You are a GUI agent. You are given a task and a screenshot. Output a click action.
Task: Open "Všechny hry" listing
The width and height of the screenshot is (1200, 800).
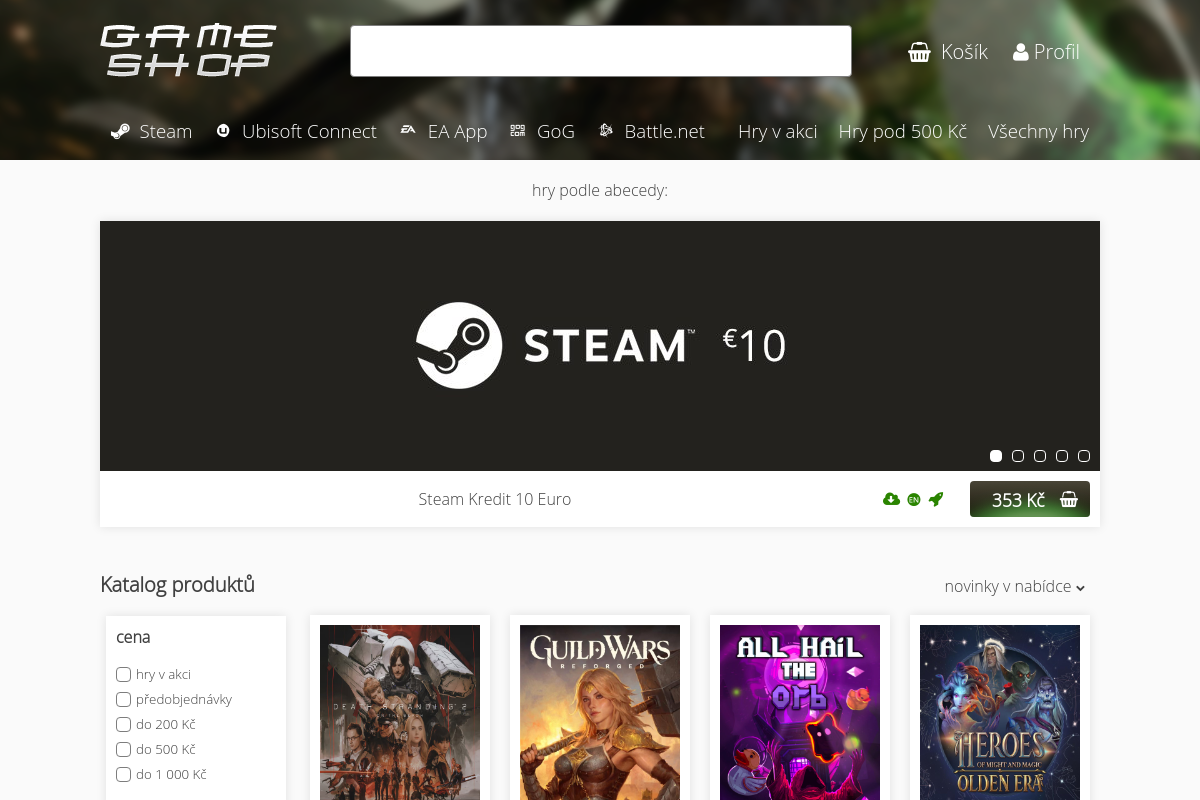[x=1038, y=131]
